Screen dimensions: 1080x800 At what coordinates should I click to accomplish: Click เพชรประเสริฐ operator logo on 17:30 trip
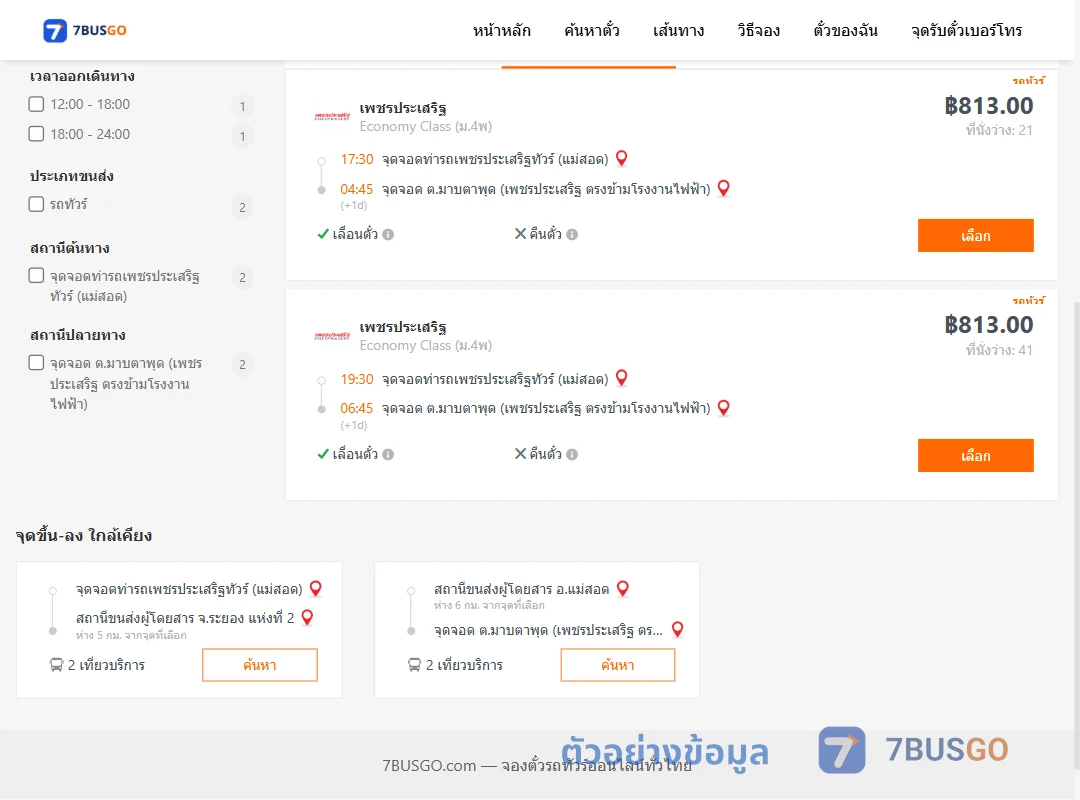[x=332, y=116]
